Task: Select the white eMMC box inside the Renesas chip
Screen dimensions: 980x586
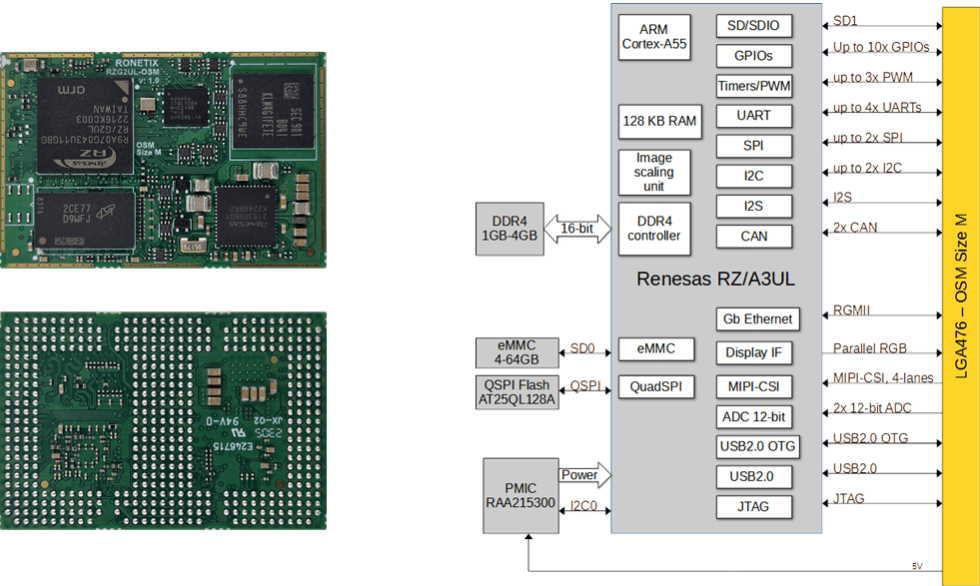Action: click(656, 349)
